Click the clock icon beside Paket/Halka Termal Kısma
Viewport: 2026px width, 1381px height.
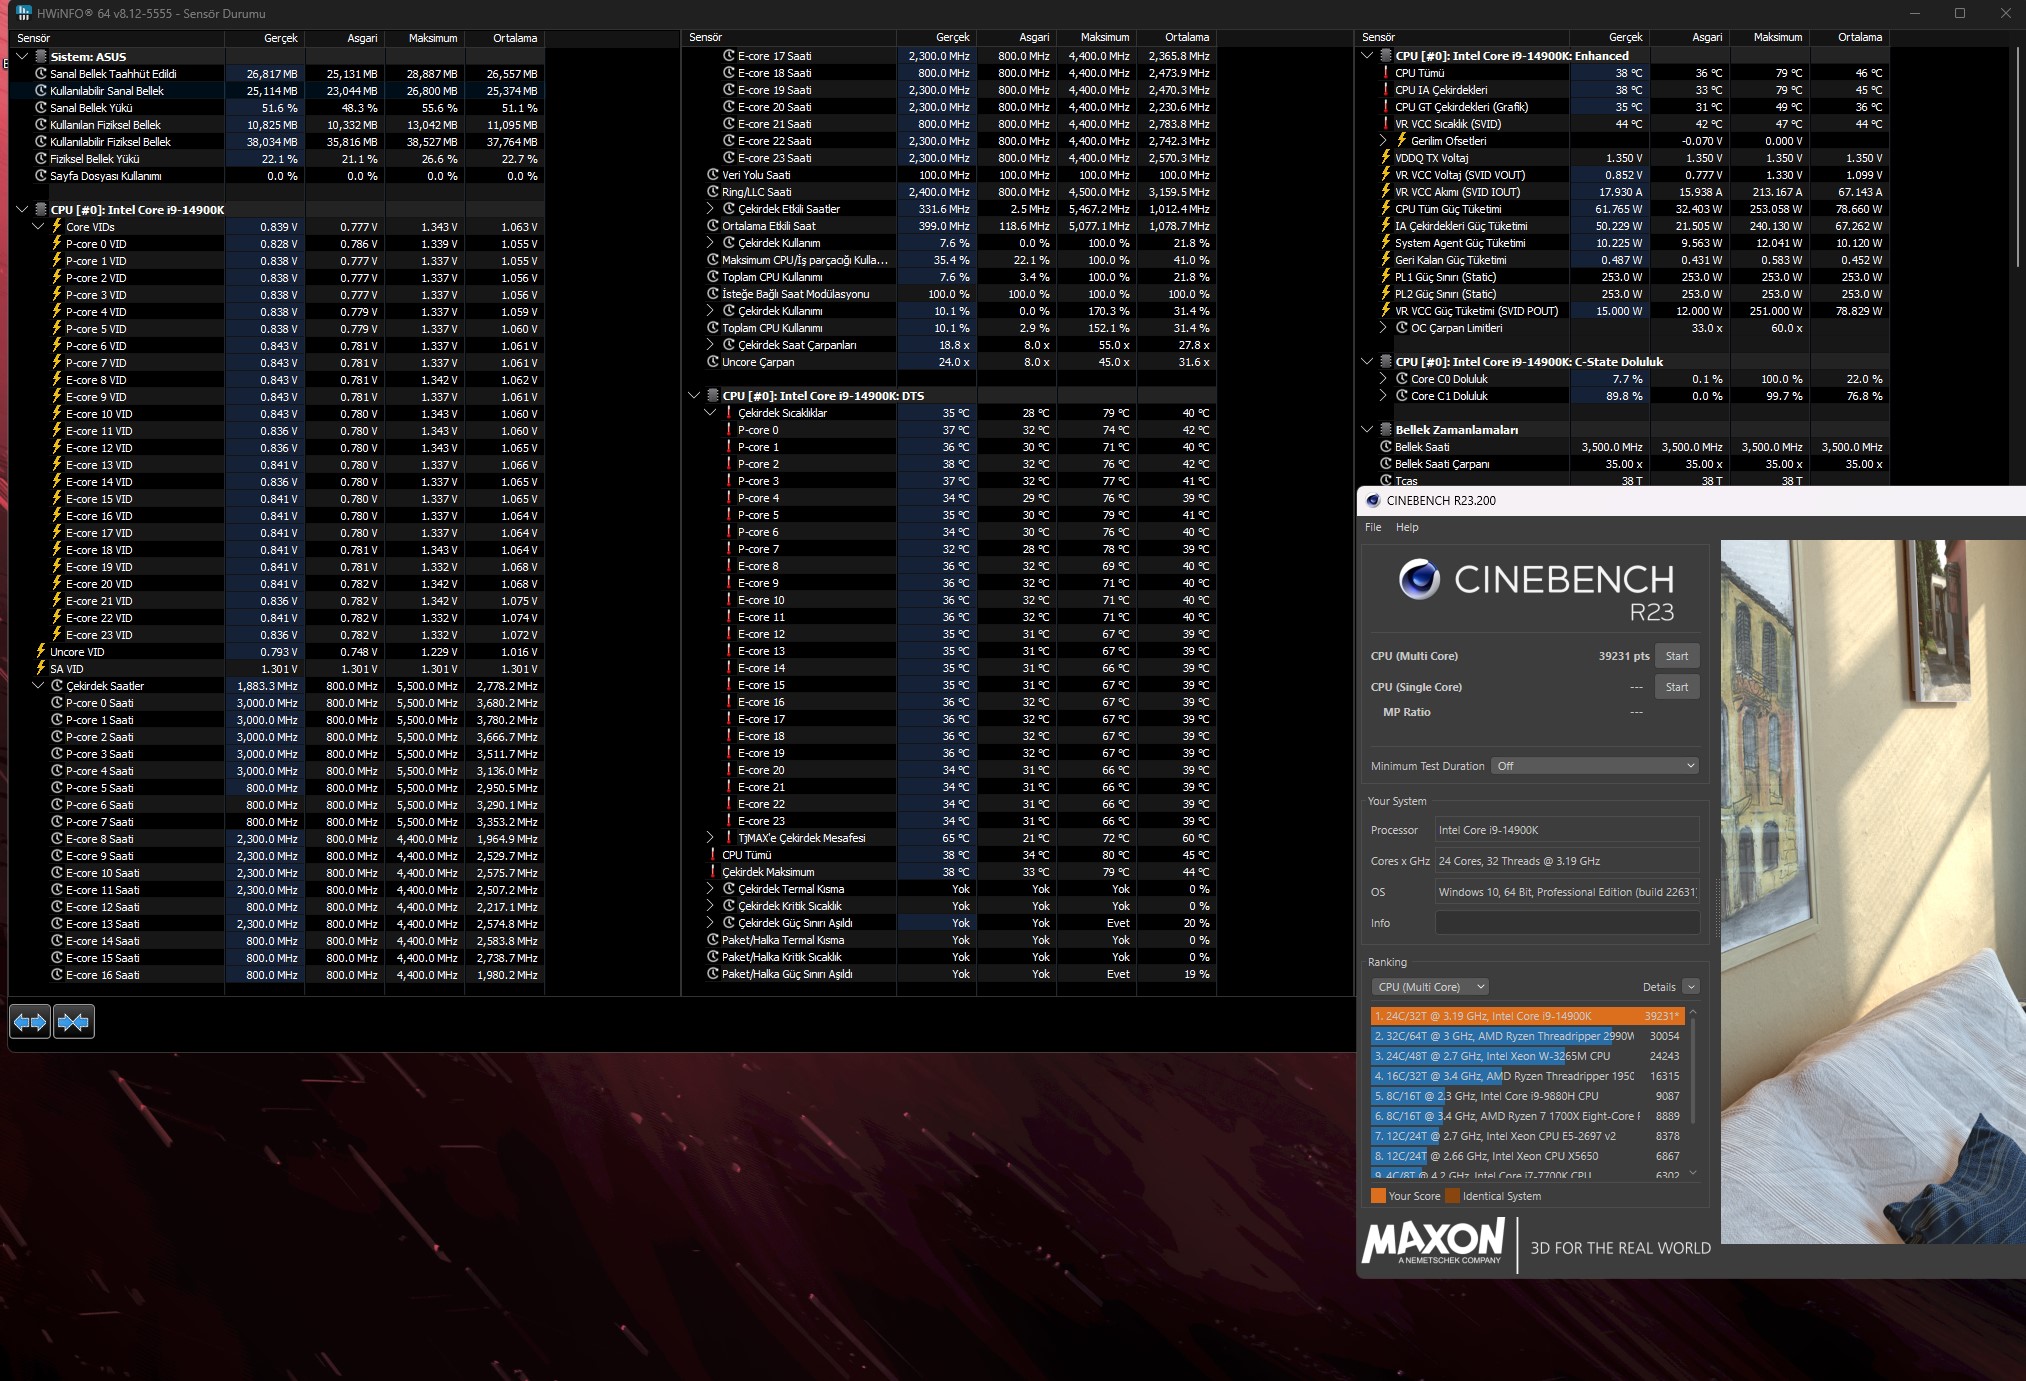pos(713,940)
